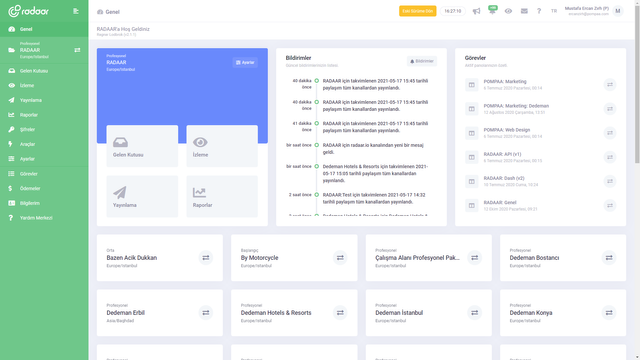Open the Raporlar tile
Image resolution: width=640 pixels, height=360 pixels.
(222, 196)
